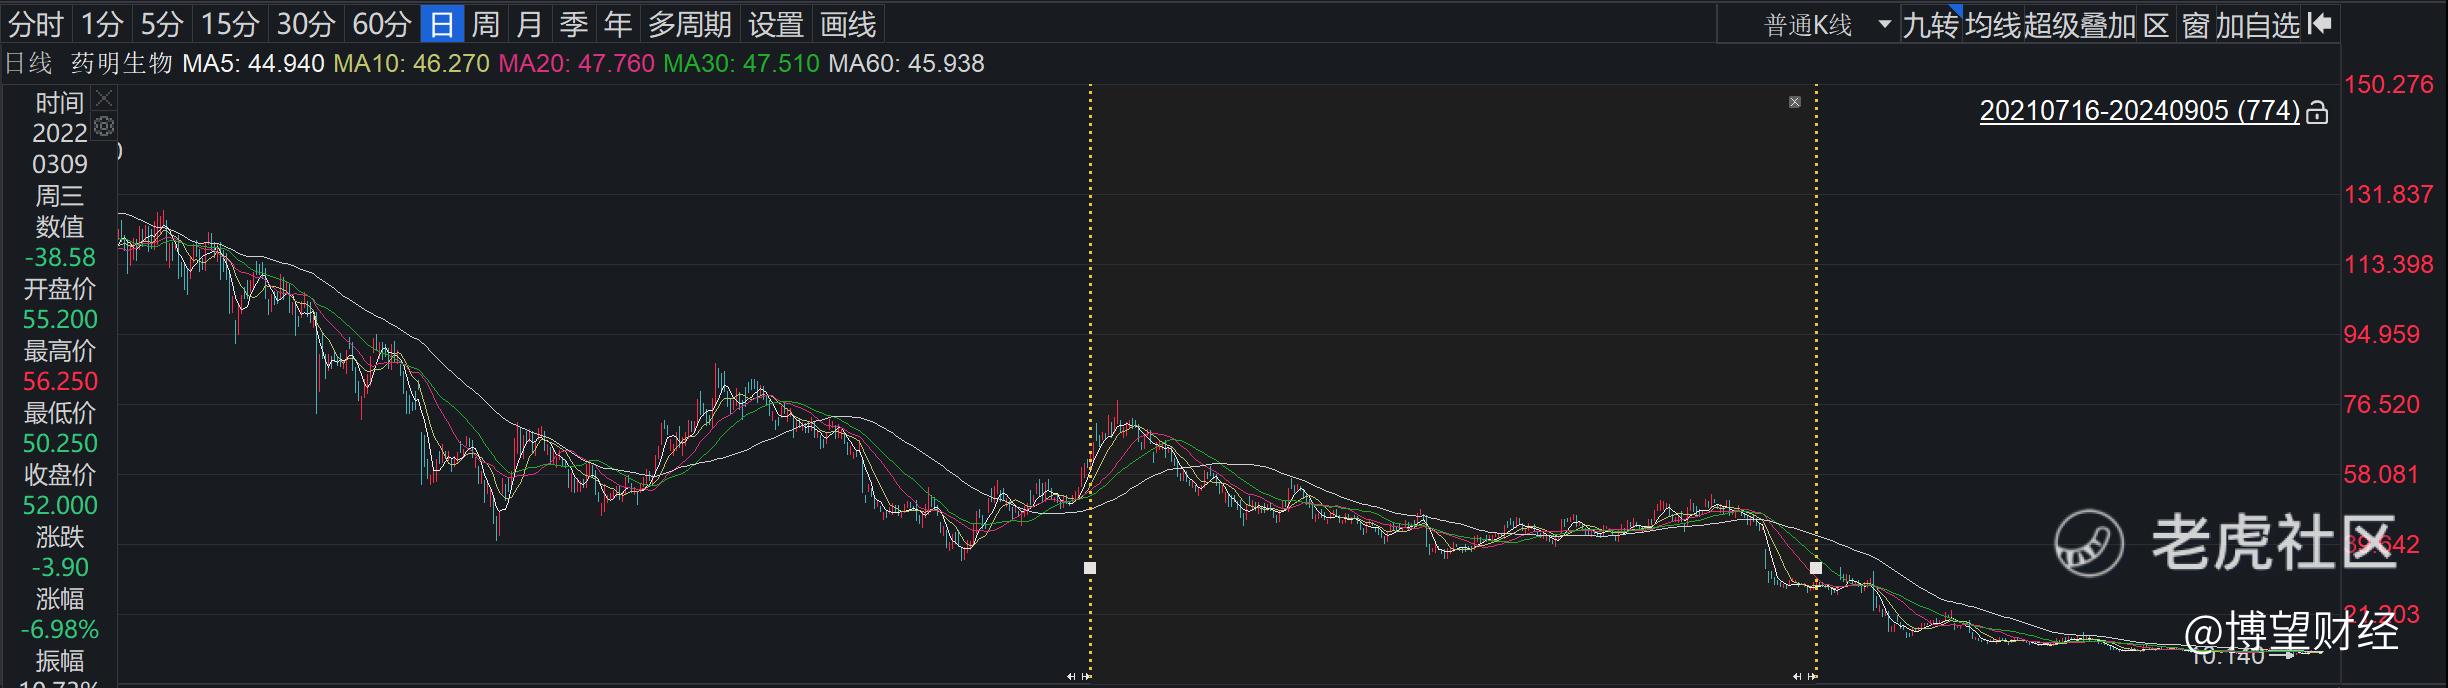The width and height of the screenshot is (2448, 688).
Task: Switch to the 1分 timeframe tab
Action: point(102,24)
